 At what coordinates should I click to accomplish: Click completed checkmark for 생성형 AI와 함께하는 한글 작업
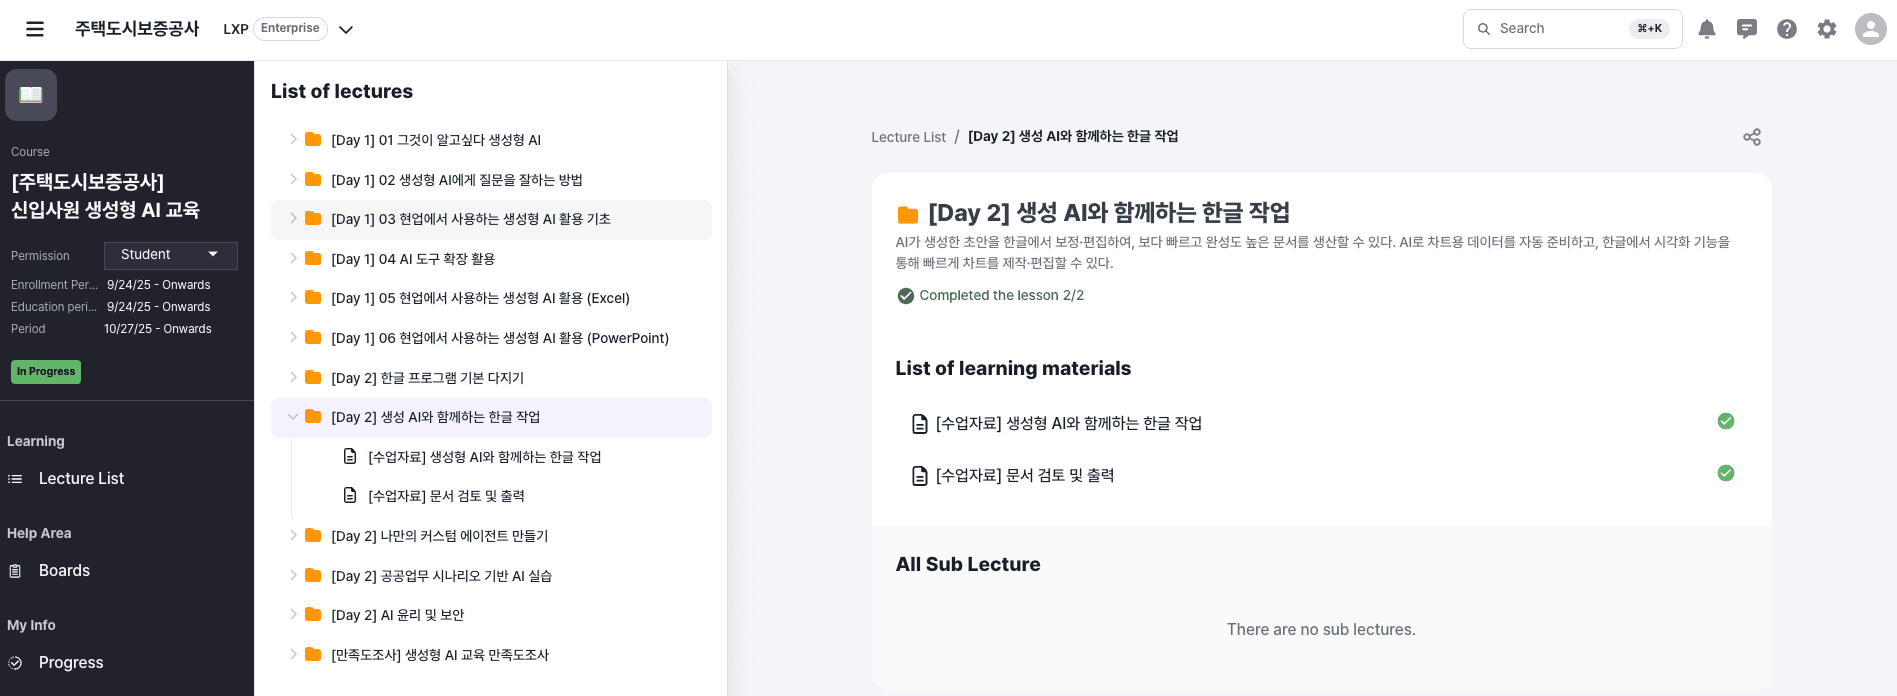[x=1726, y=421]
